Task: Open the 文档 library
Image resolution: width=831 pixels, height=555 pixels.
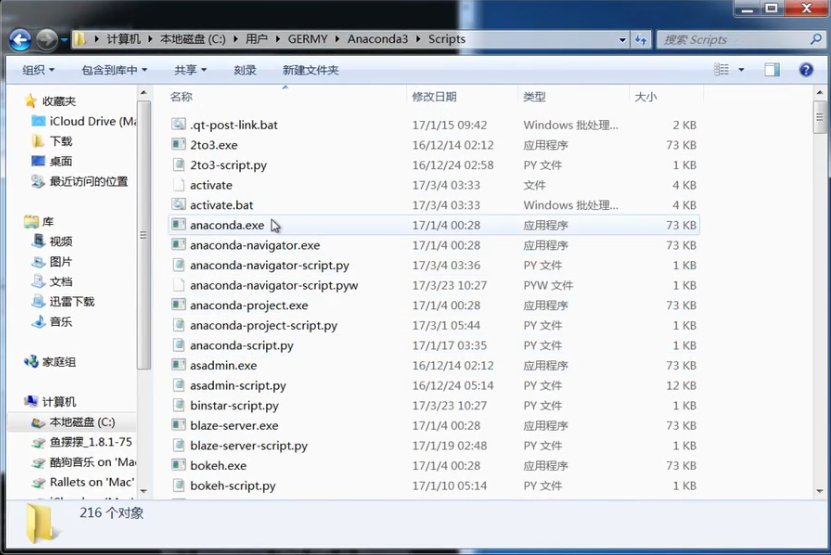Action: tap(52, 282)
